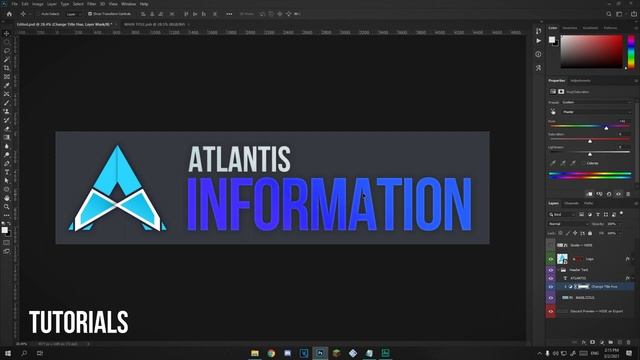Image resolution: width=640 pixels, height=360 pixels.
Task: Delete adjustment layer from Properties panel
Action: [628, 194]
